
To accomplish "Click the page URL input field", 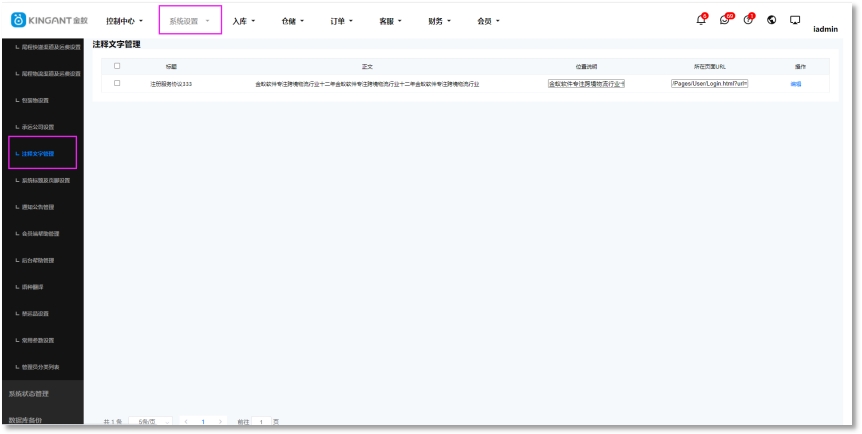I will click(x=710, y=84).
